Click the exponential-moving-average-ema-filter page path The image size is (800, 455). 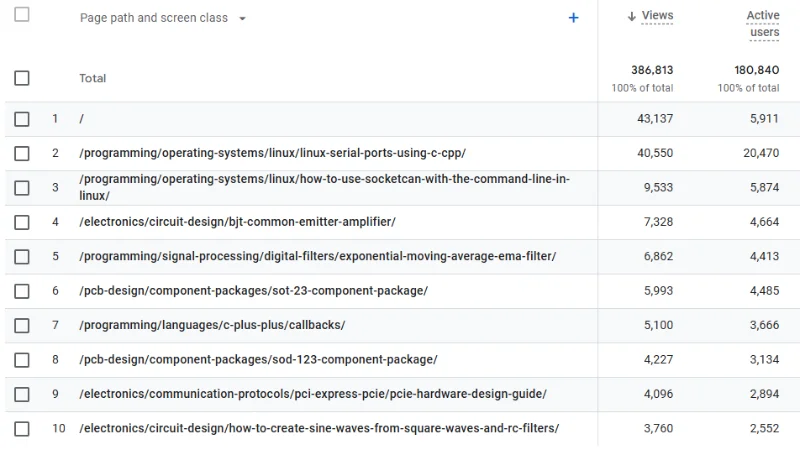[x=317, y=256]
